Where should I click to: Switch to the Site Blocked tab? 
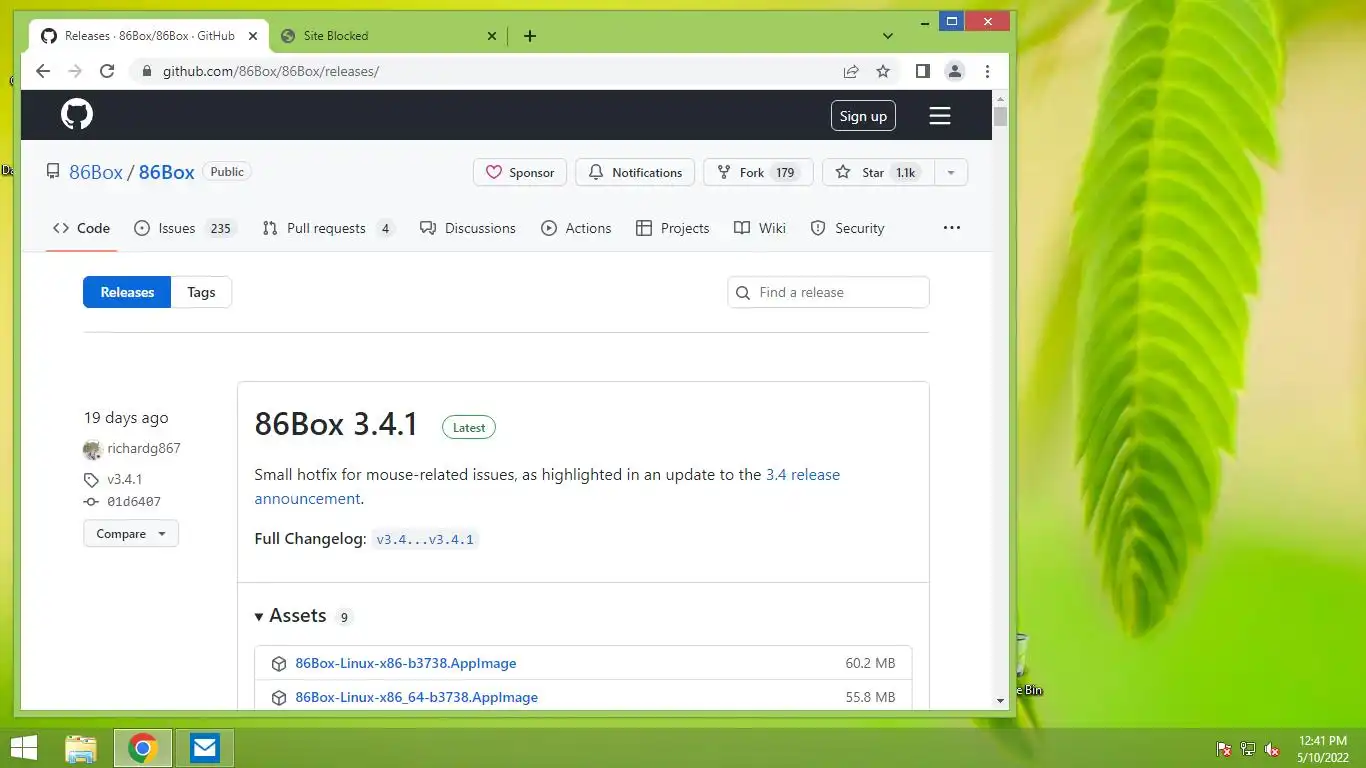[387, 36]
